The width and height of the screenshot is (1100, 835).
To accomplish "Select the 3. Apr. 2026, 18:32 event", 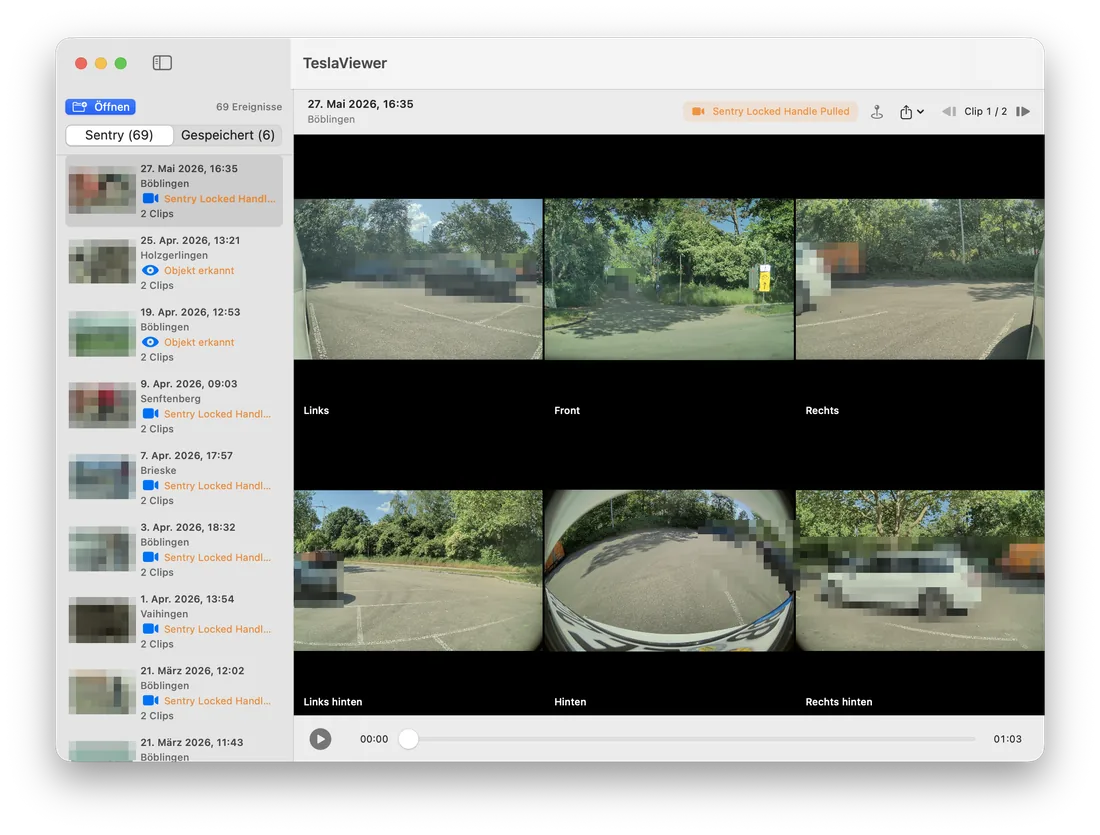I will pos(174,549).
